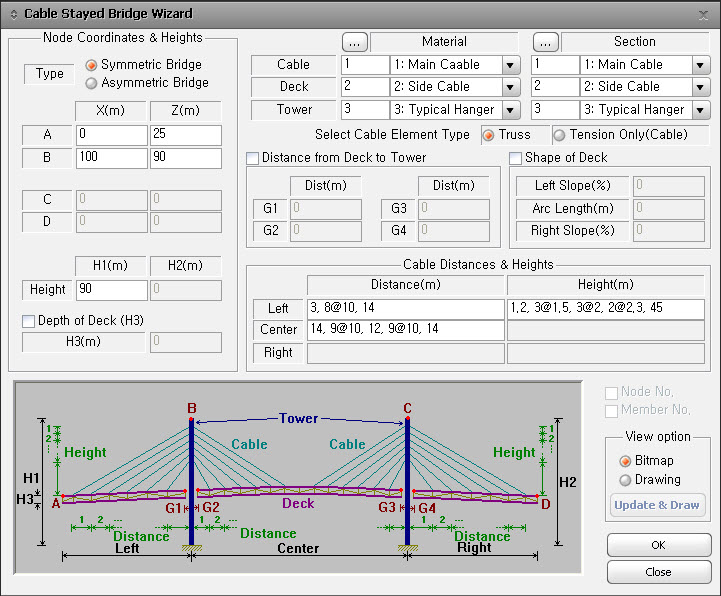This screenshot has height=596, width=721.
Task: Click node A X(m) input field
Action: click(x=112, y=135)
